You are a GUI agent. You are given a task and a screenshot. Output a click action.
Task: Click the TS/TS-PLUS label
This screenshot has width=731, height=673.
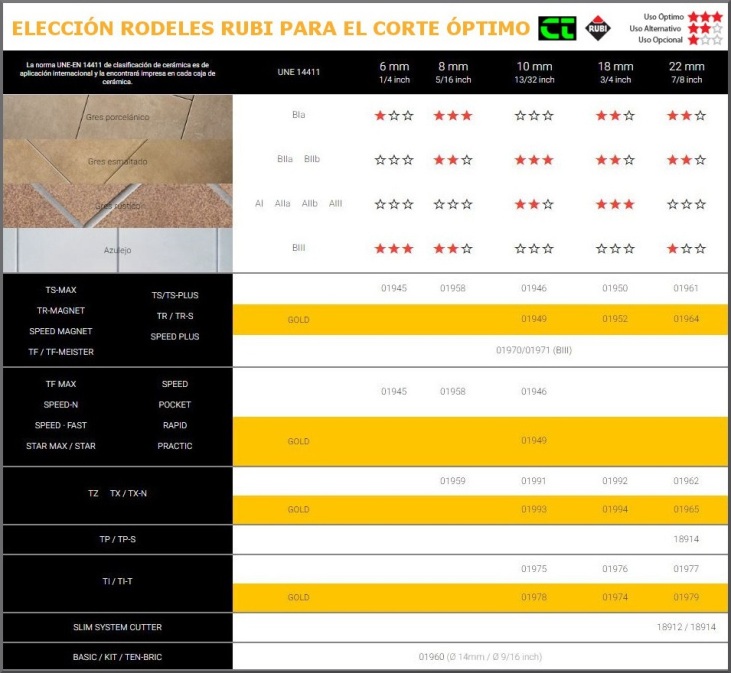[175, 295]
